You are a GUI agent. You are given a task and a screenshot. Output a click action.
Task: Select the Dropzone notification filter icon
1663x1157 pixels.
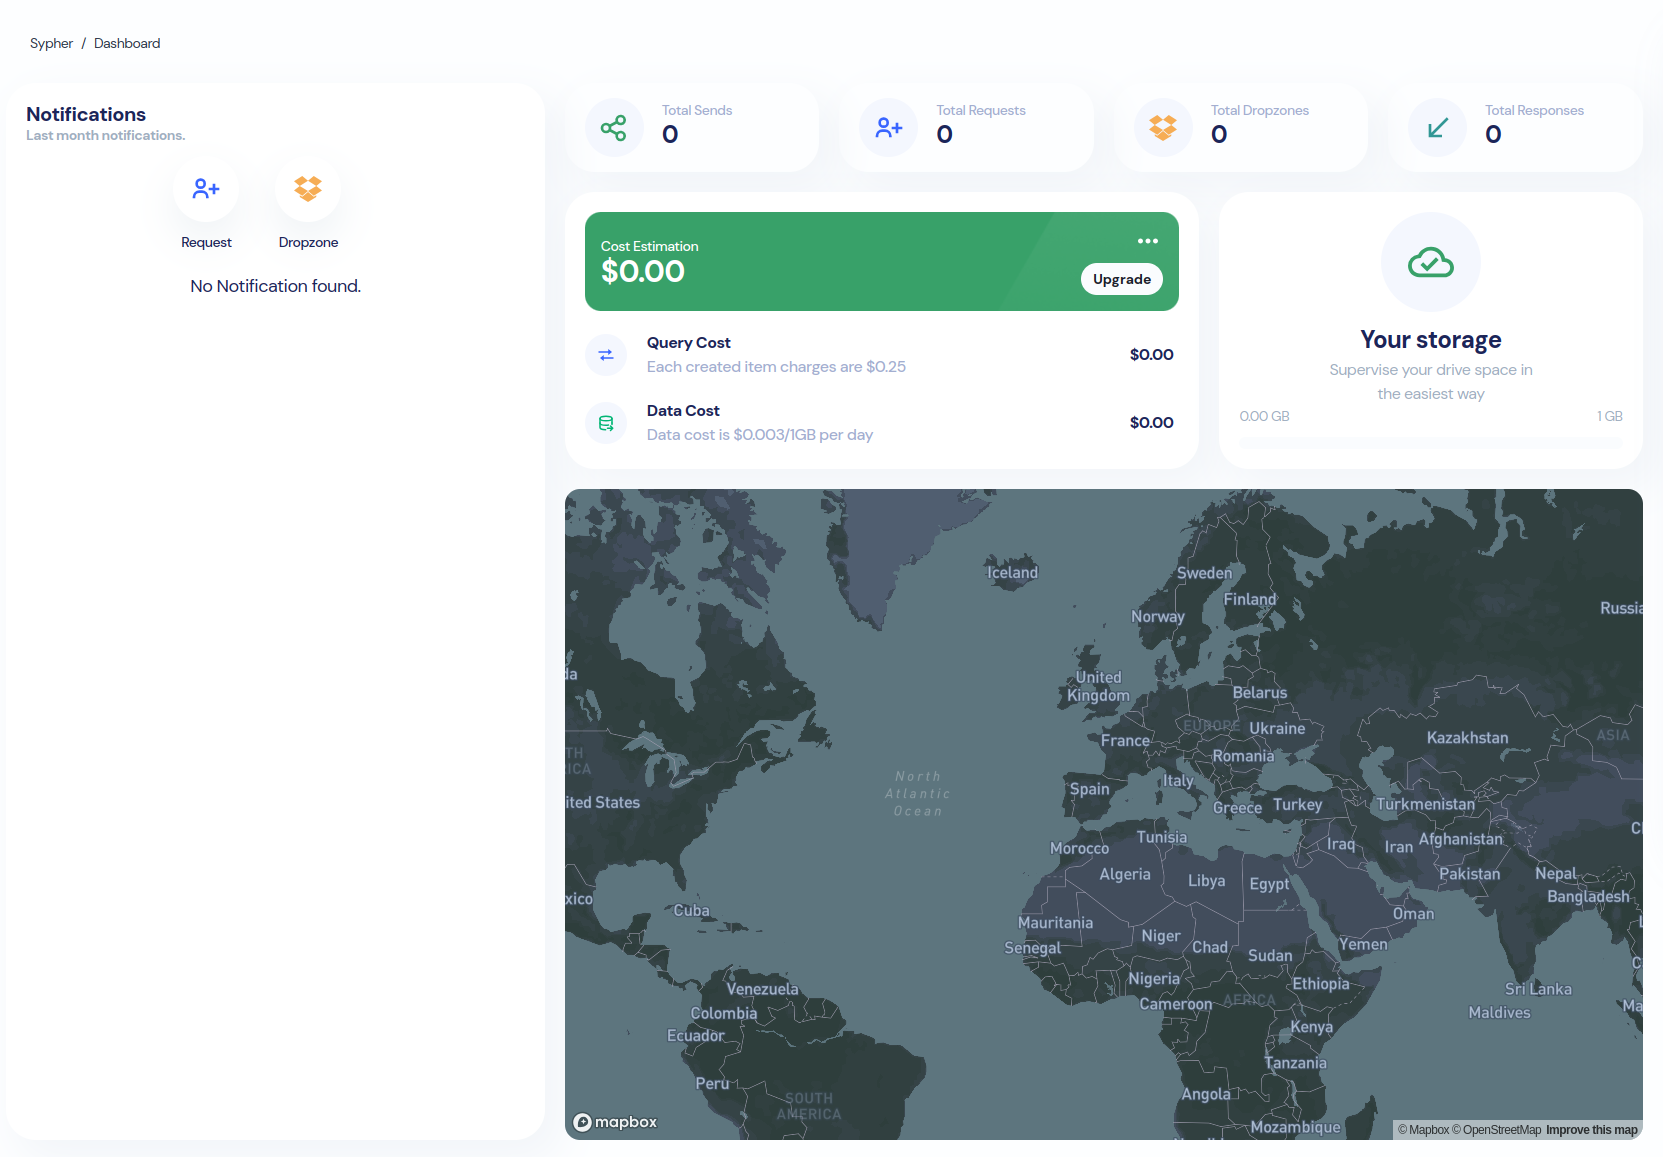pos(308,188)
